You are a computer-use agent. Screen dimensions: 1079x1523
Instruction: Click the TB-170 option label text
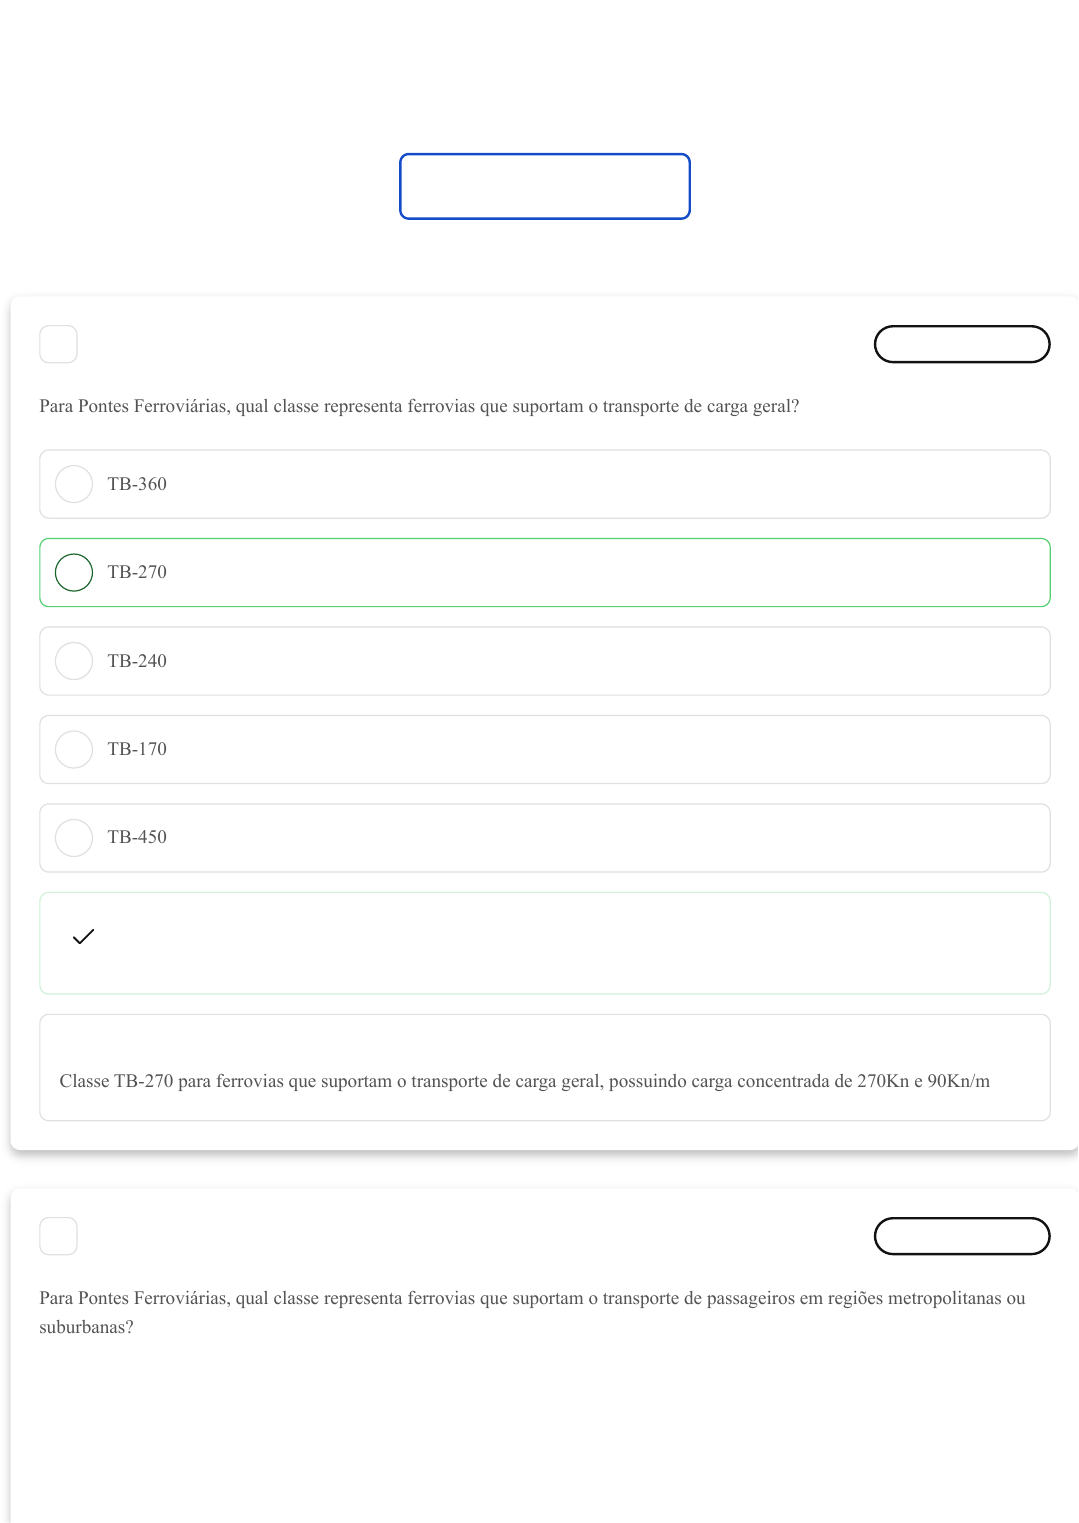coord(137,749)
